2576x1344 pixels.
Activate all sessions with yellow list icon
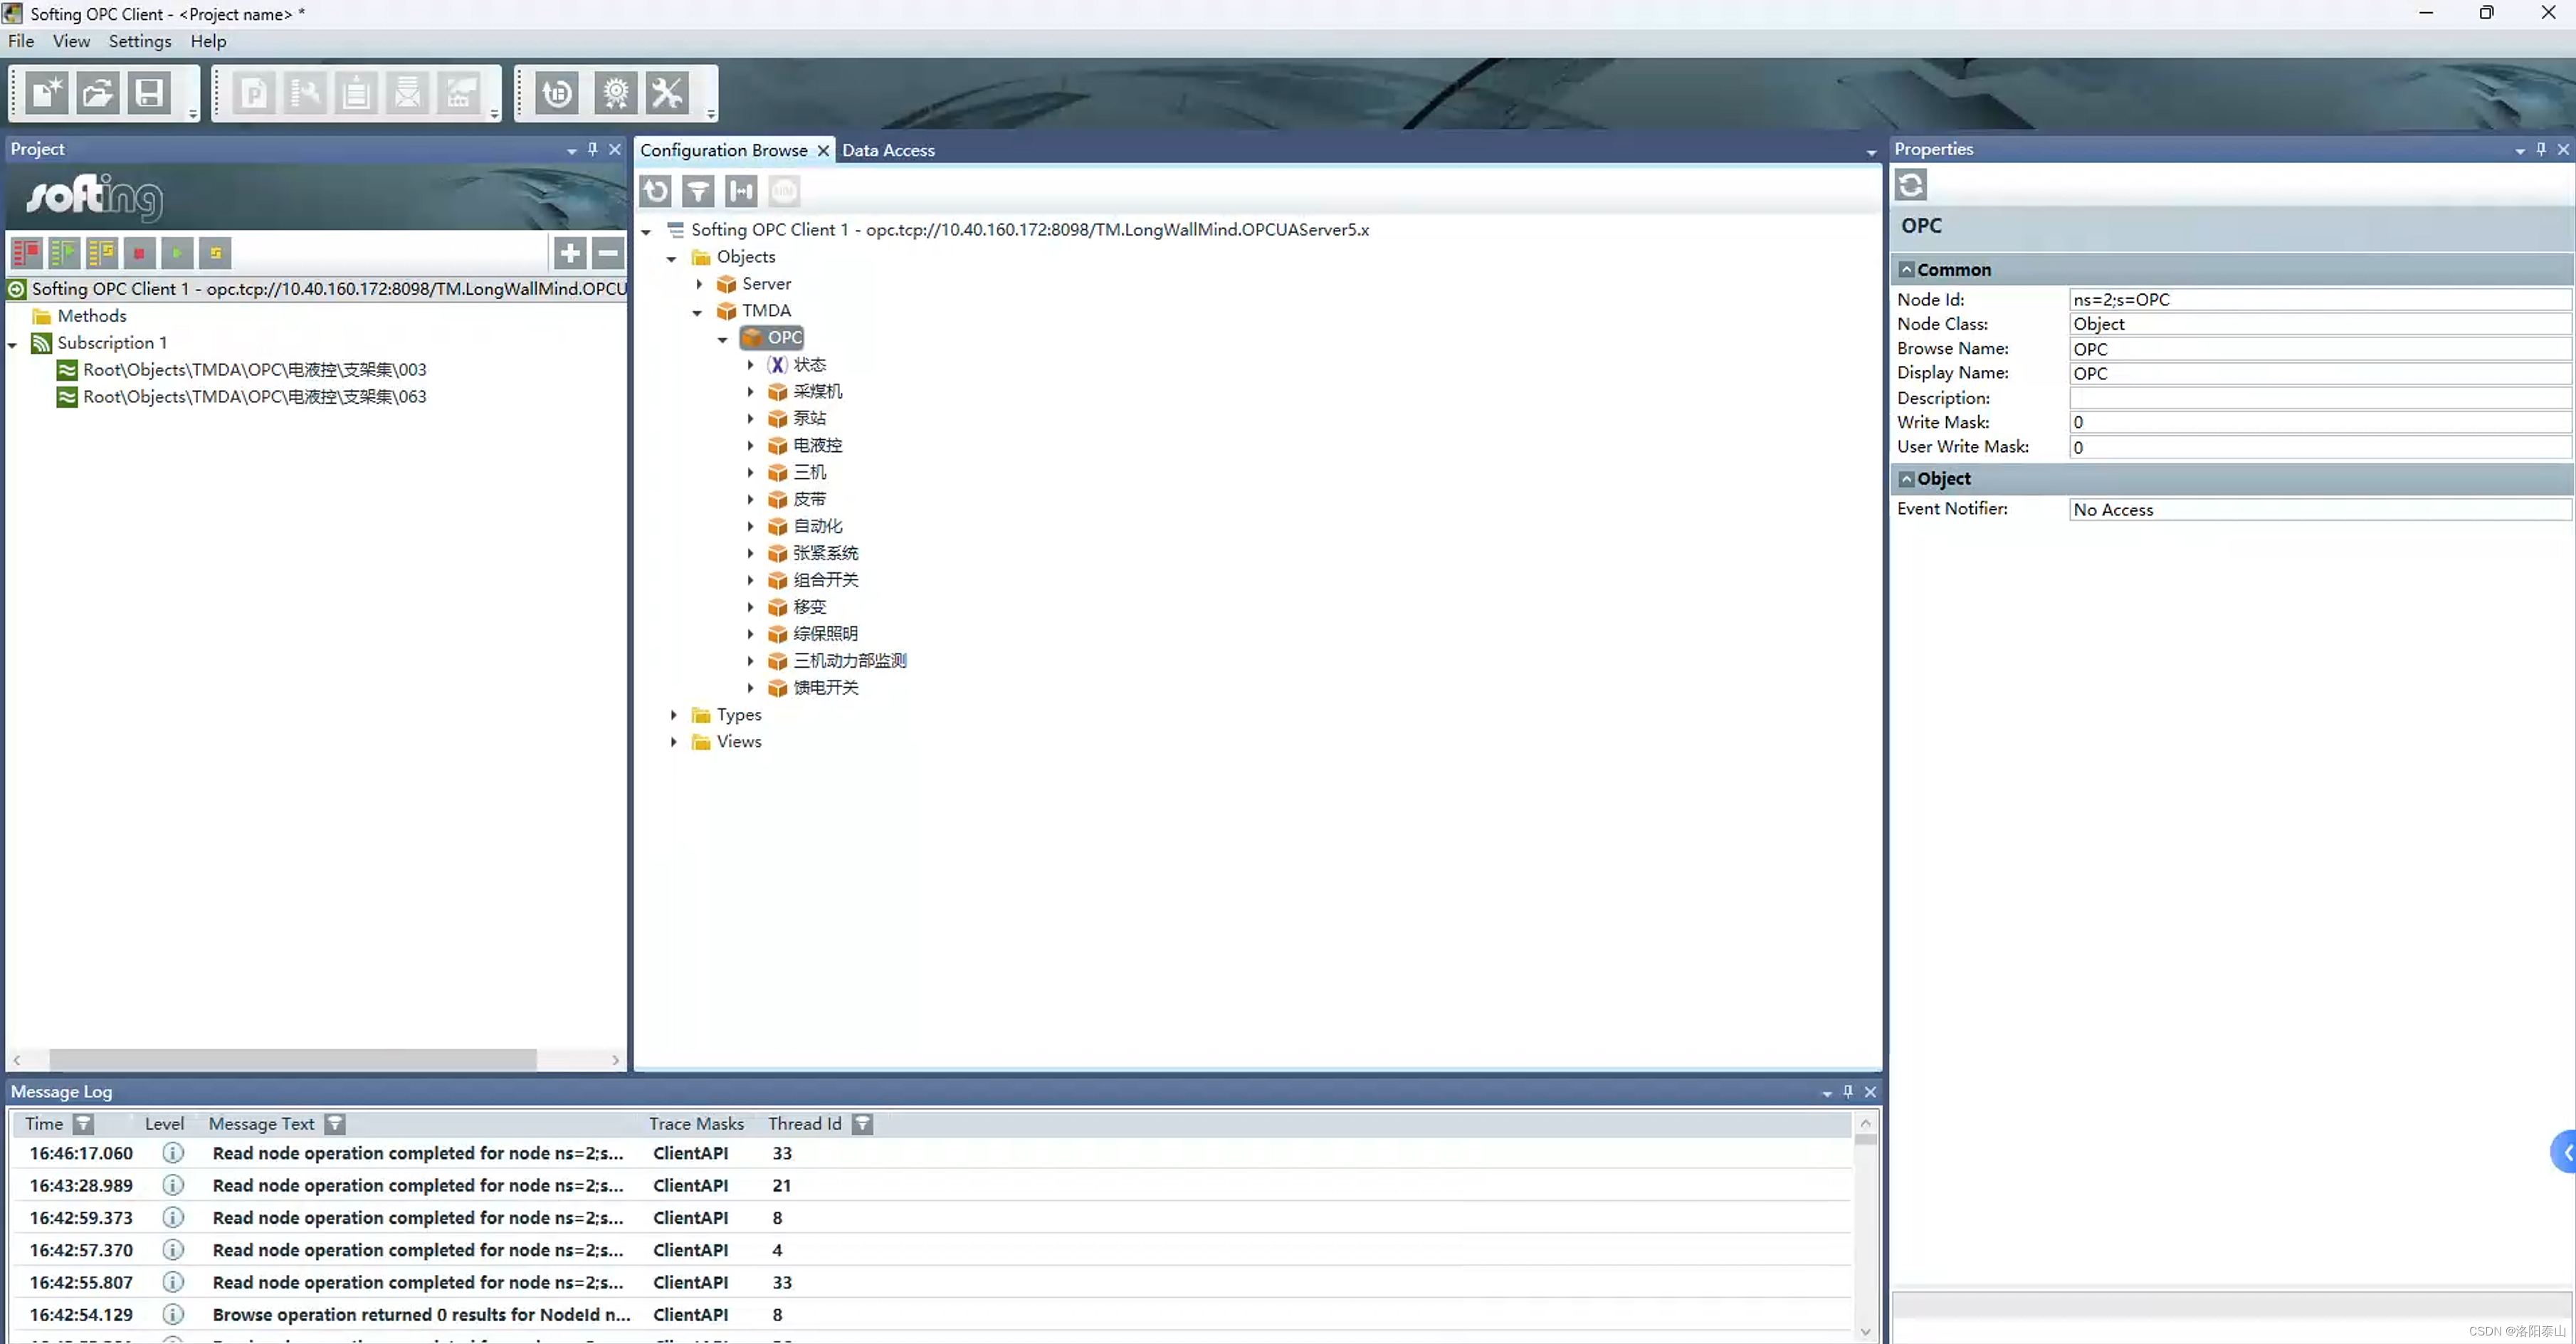(102, 253)
